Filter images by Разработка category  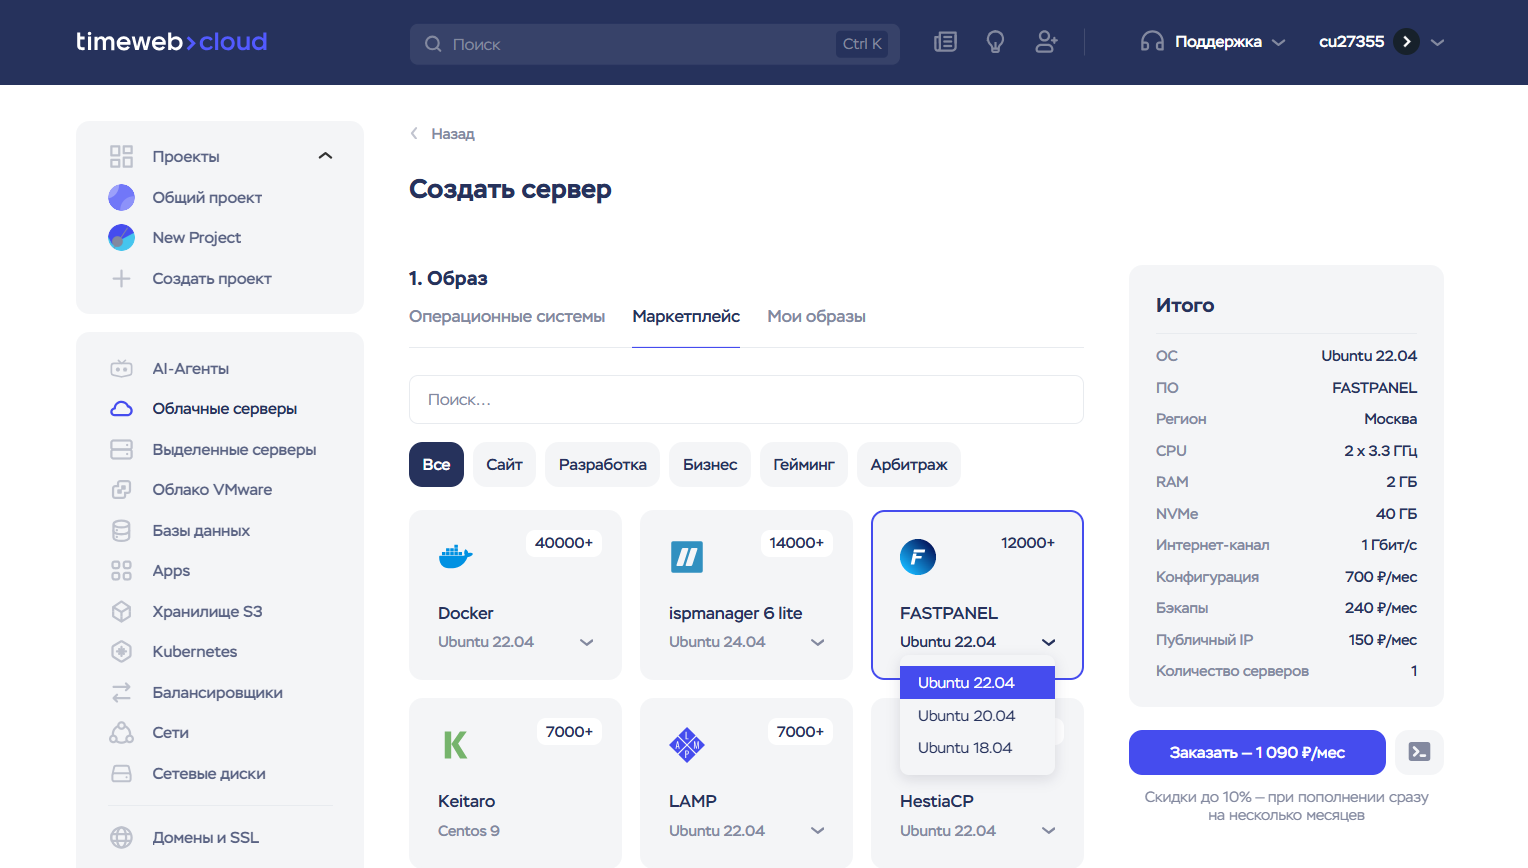pos(602,465)
